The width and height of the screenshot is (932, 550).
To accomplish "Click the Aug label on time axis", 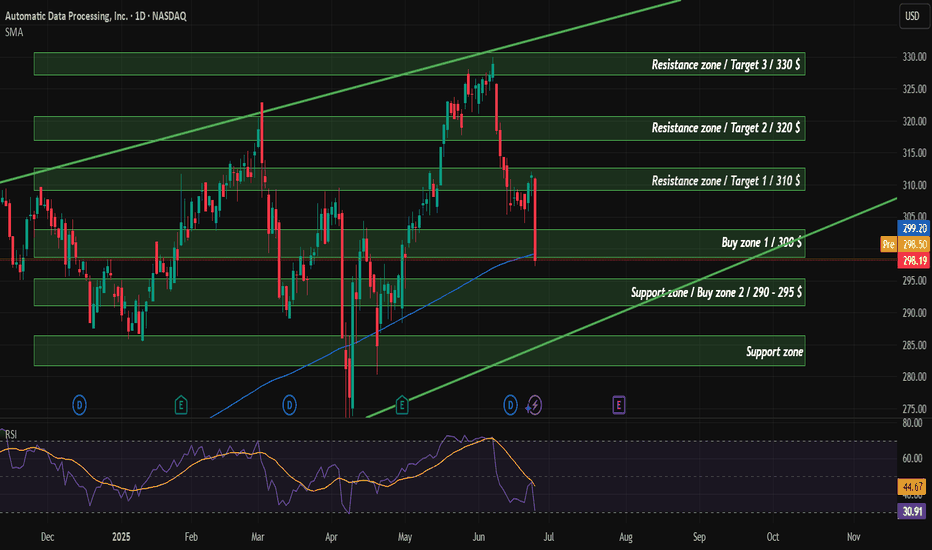I will pos(626,537).
